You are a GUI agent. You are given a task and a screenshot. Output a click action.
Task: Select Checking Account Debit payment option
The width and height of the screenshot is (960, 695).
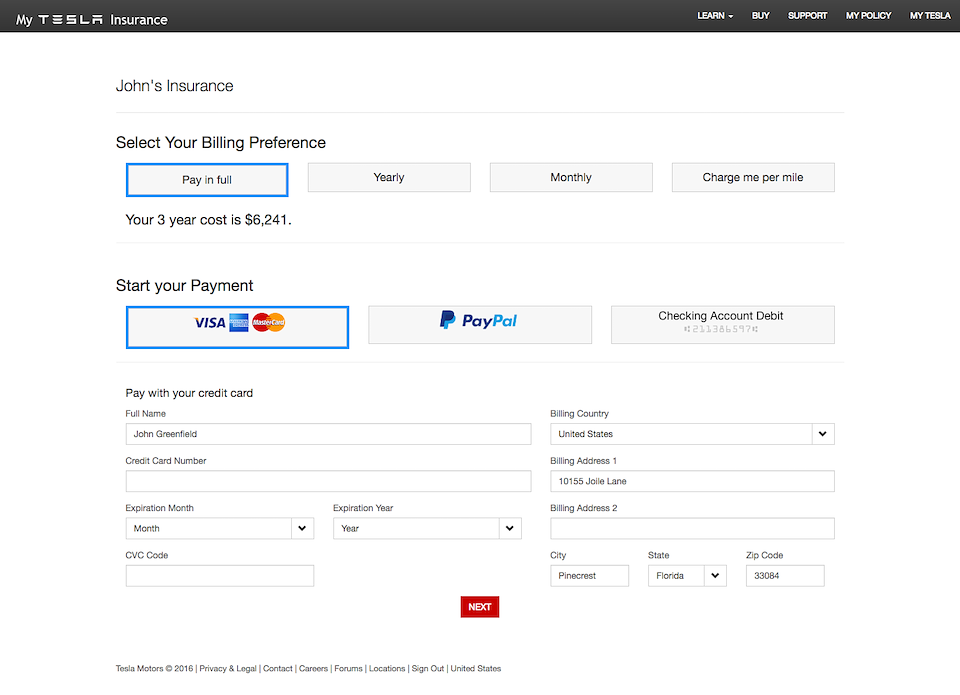722,325
